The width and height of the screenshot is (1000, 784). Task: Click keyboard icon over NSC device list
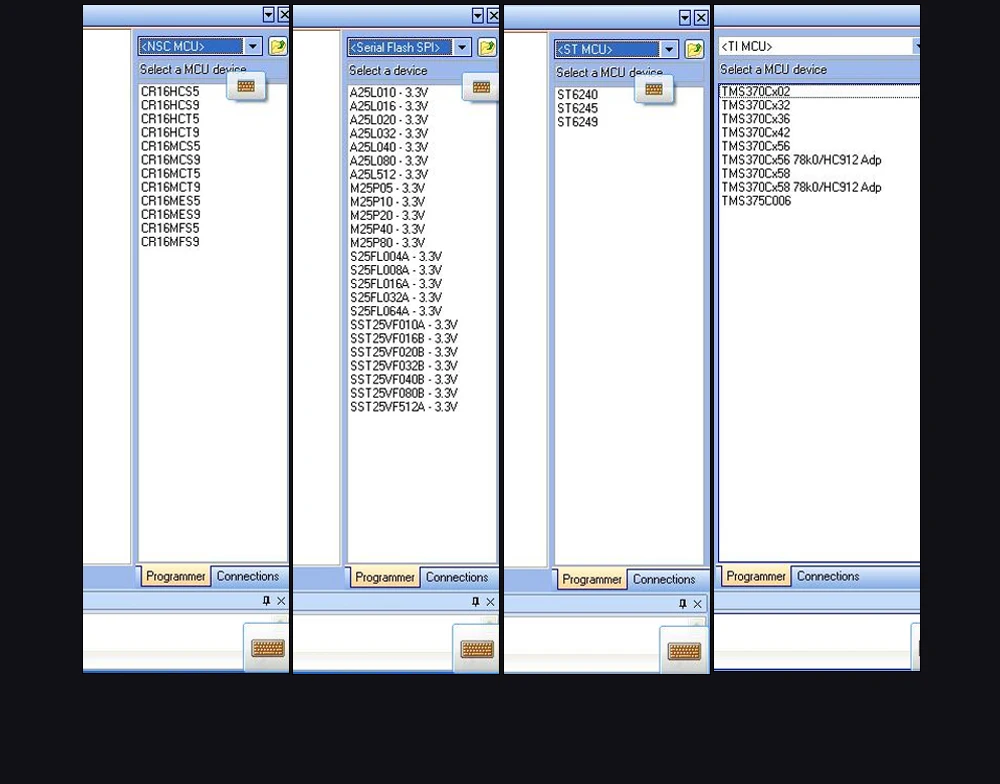click(246, 85)
